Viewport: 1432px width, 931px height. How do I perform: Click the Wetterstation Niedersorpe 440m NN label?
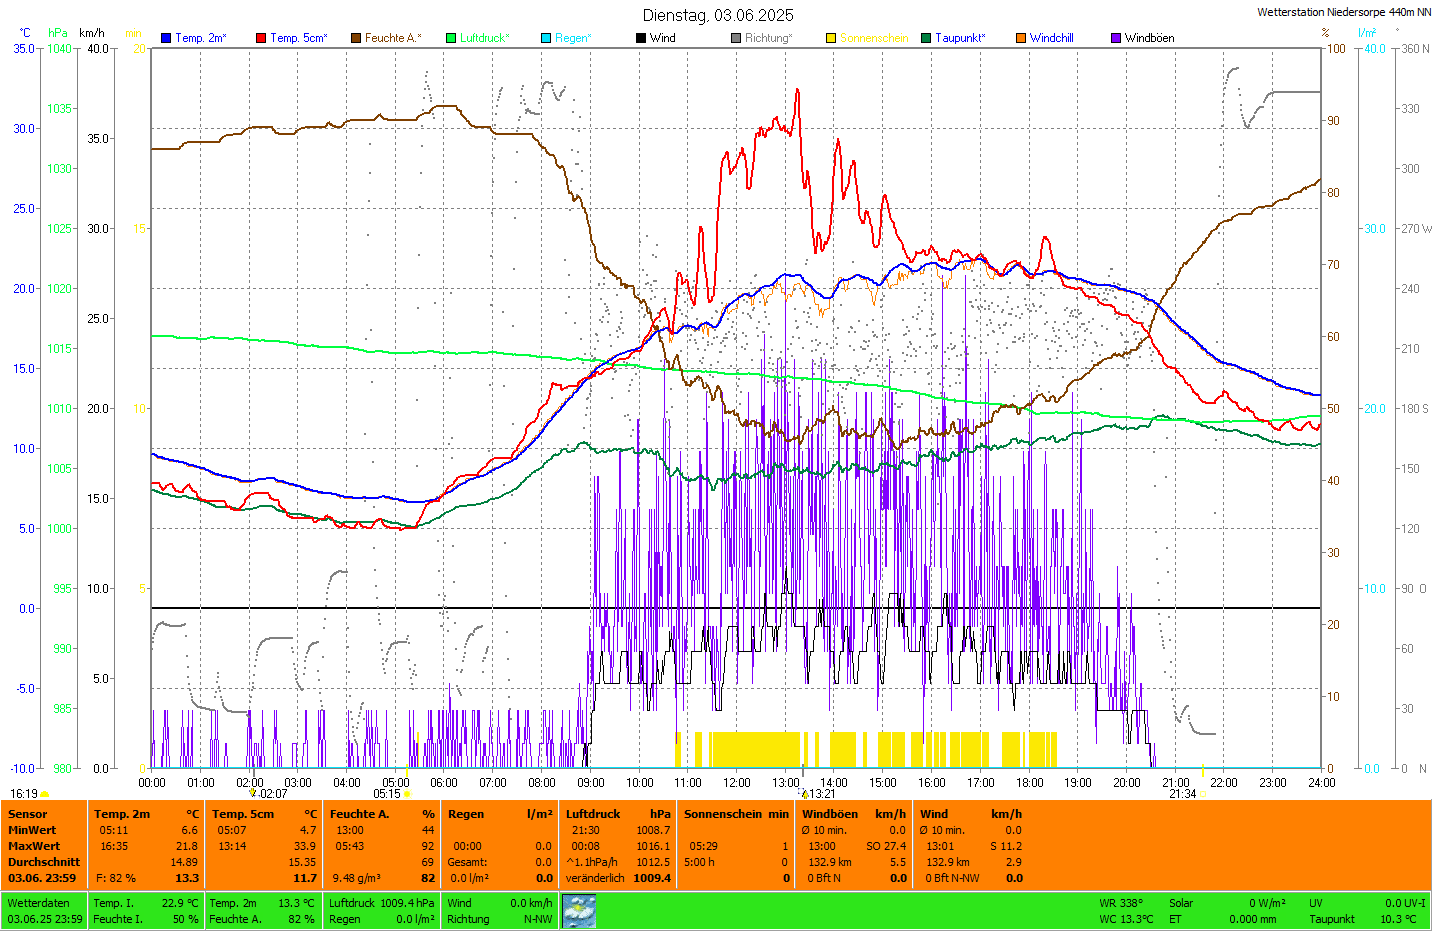(1343, 12)
